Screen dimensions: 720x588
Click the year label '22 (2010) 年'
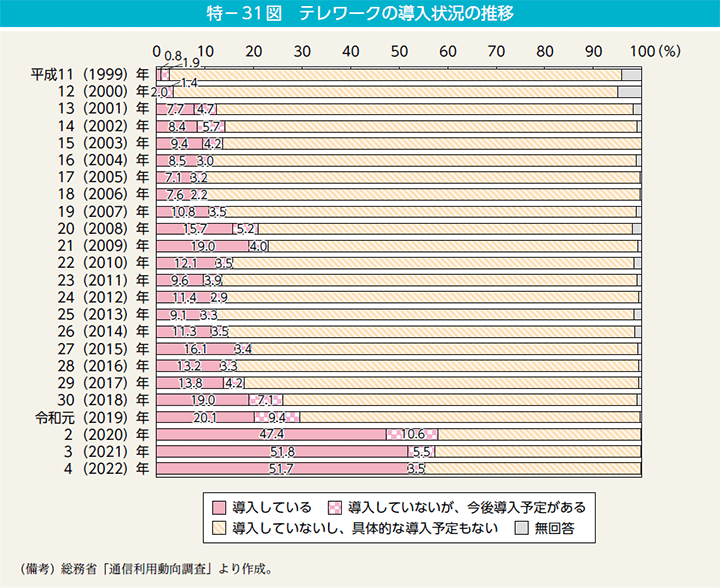pos(103,263)
